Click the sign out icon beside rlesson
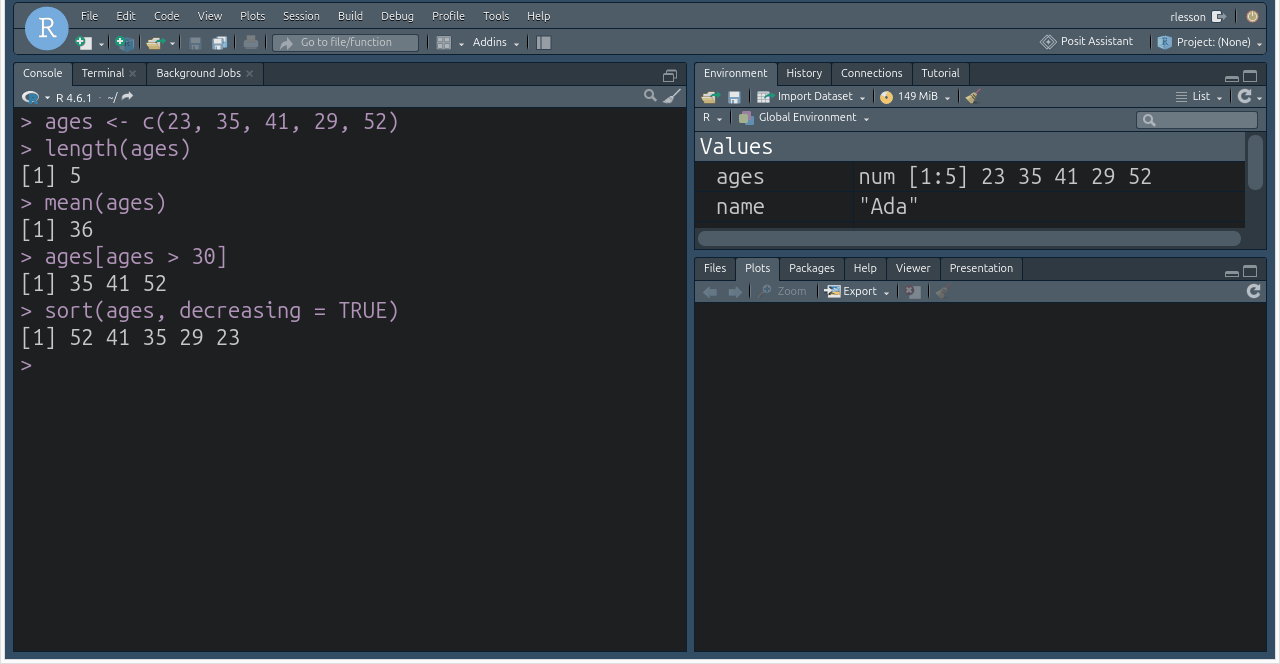 click(1219, 16)
